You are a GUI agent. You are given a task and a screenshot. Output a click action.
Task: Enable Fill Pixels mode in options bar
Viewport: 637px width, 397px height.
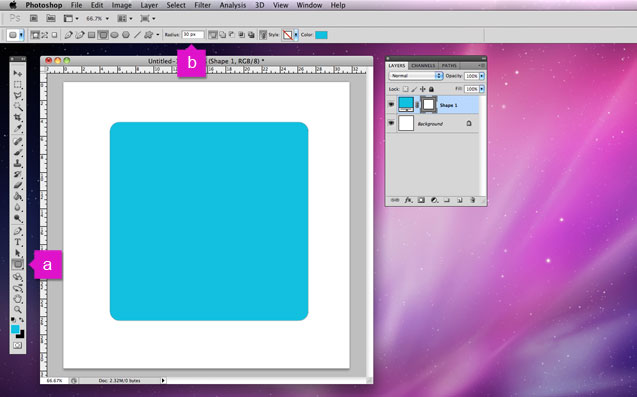tap(54, 35)
